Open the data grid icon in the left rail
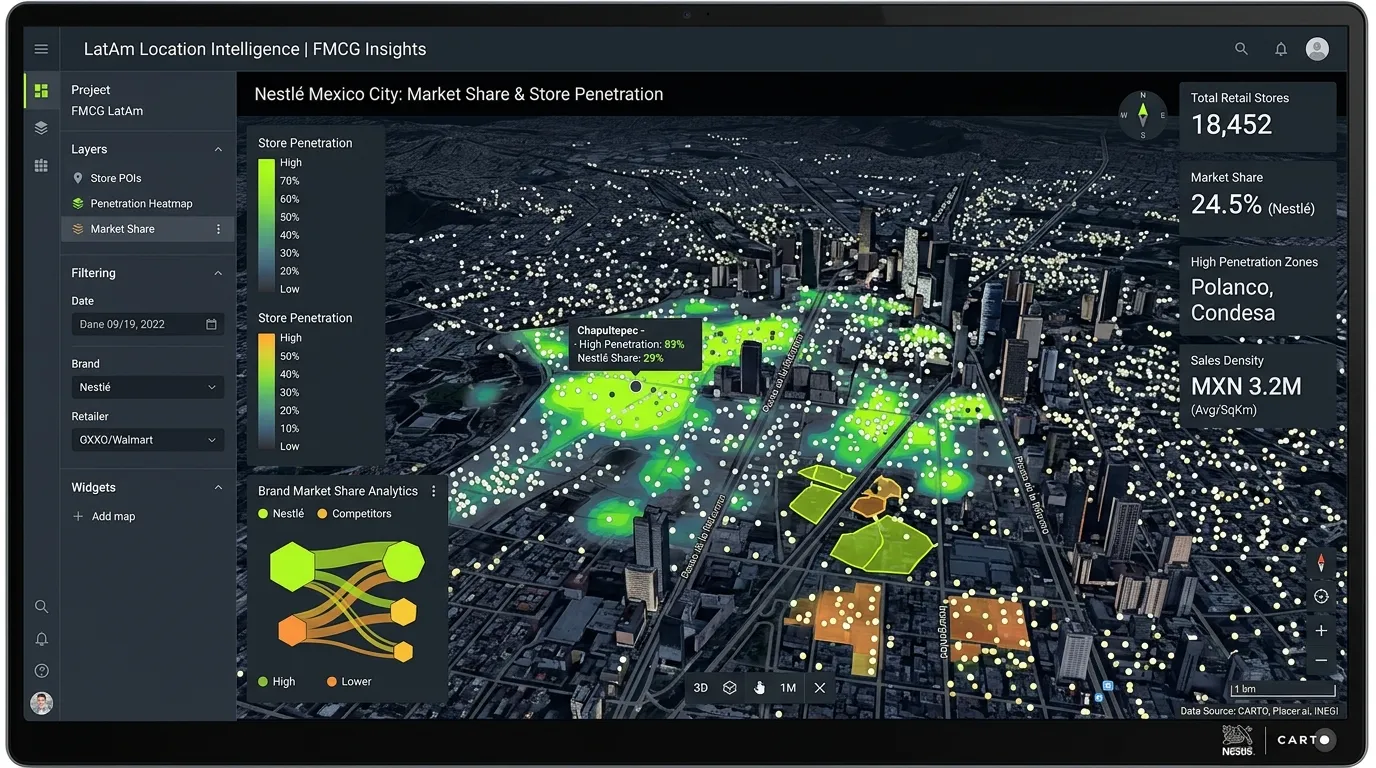The width and height of the screenshot is (1376, 768). click(41, 166)
